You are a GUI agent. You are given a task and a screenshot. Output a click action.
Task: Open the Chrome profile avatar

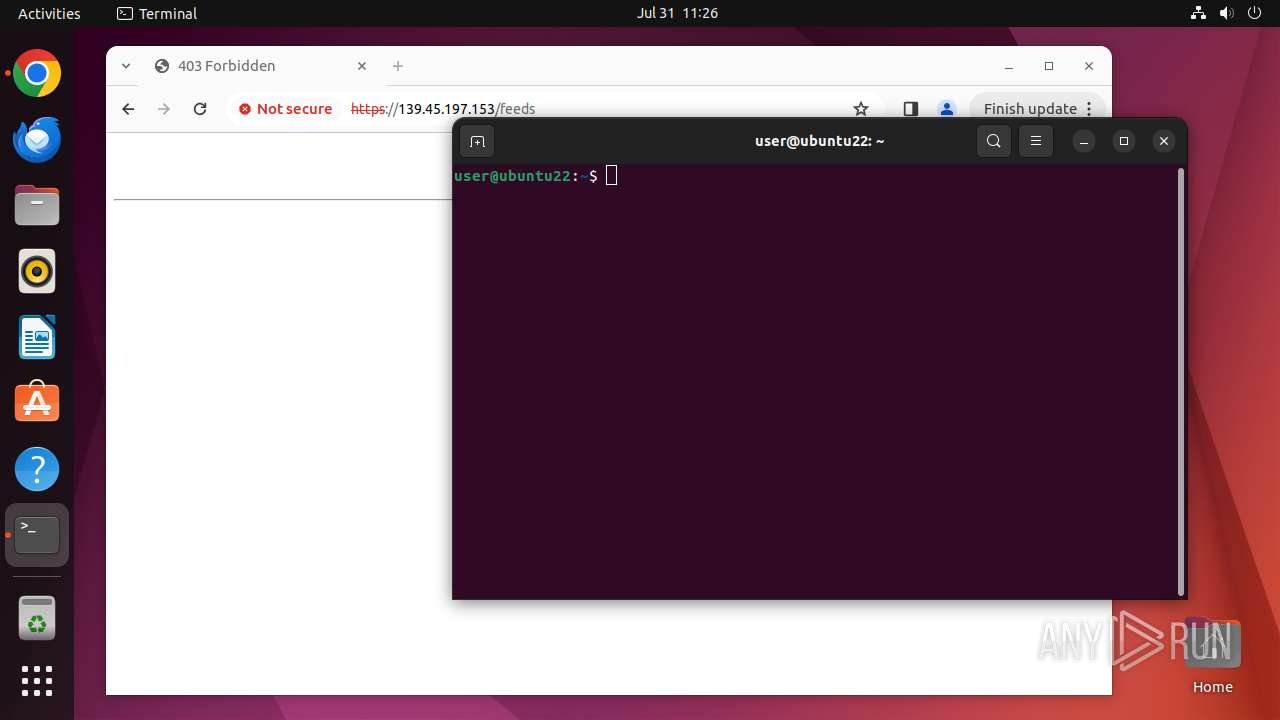click(947, 109)
